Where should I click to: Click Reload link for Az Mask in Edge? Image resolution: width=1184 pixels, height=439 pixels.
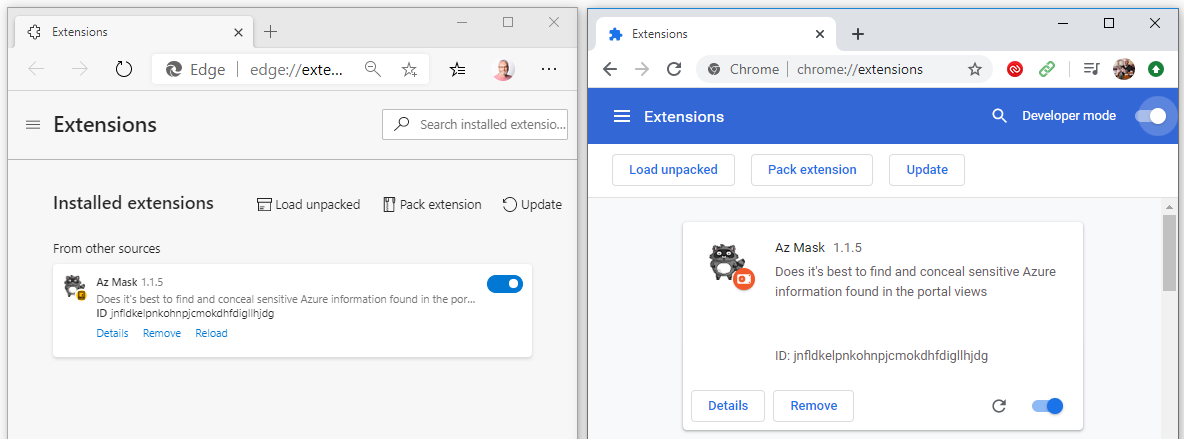(211, 333)
